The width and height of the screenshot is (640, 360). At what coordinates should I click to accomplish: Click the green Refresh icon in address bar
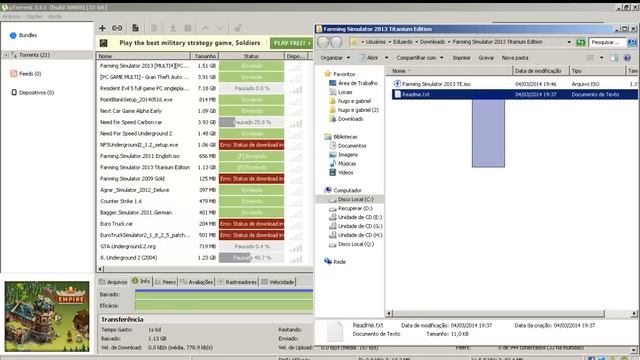(x=580, y=42)
